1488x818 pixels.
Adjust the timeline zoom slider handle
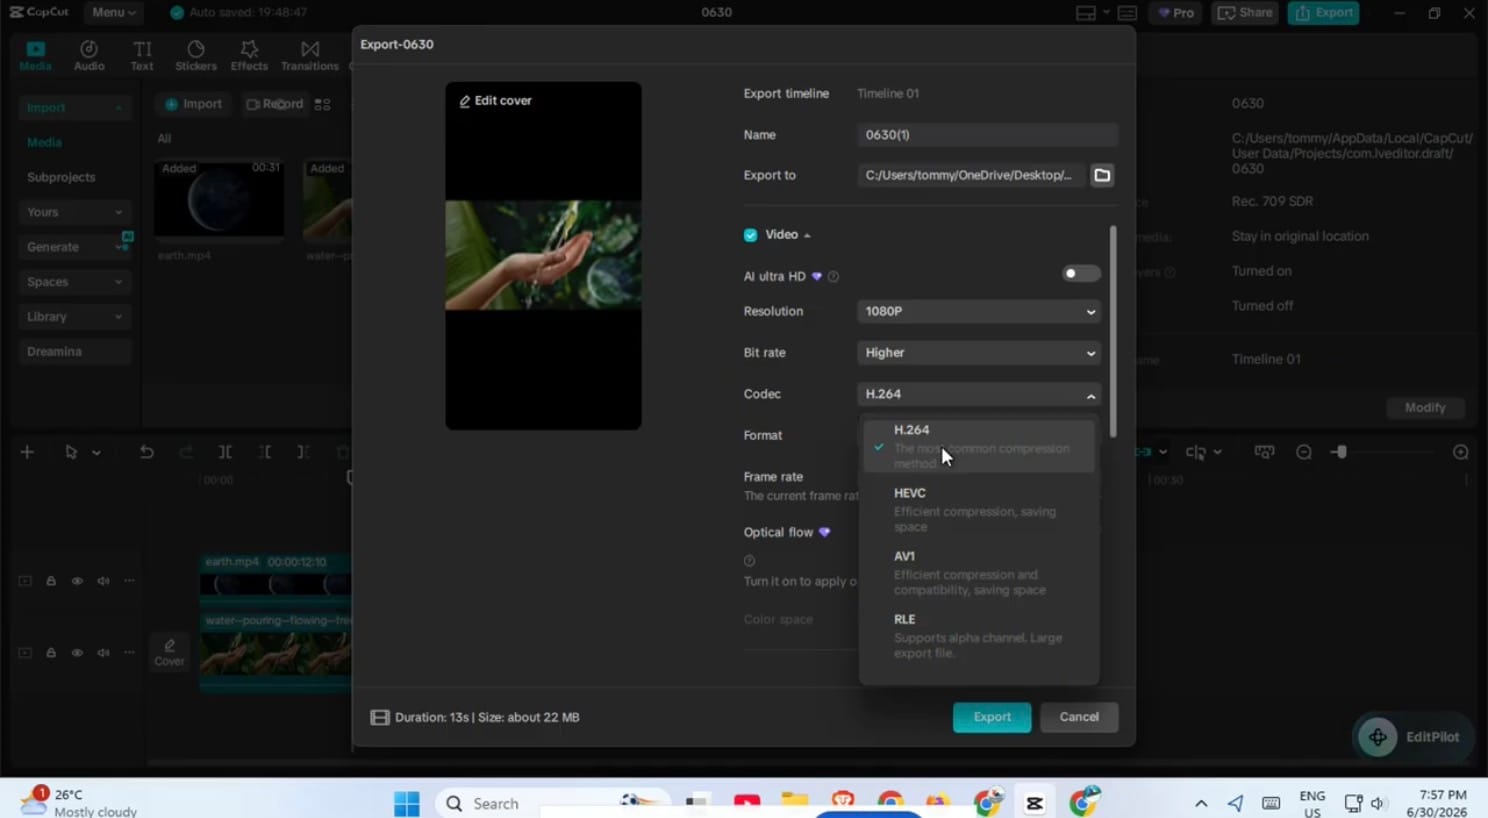coord(1340,452)
